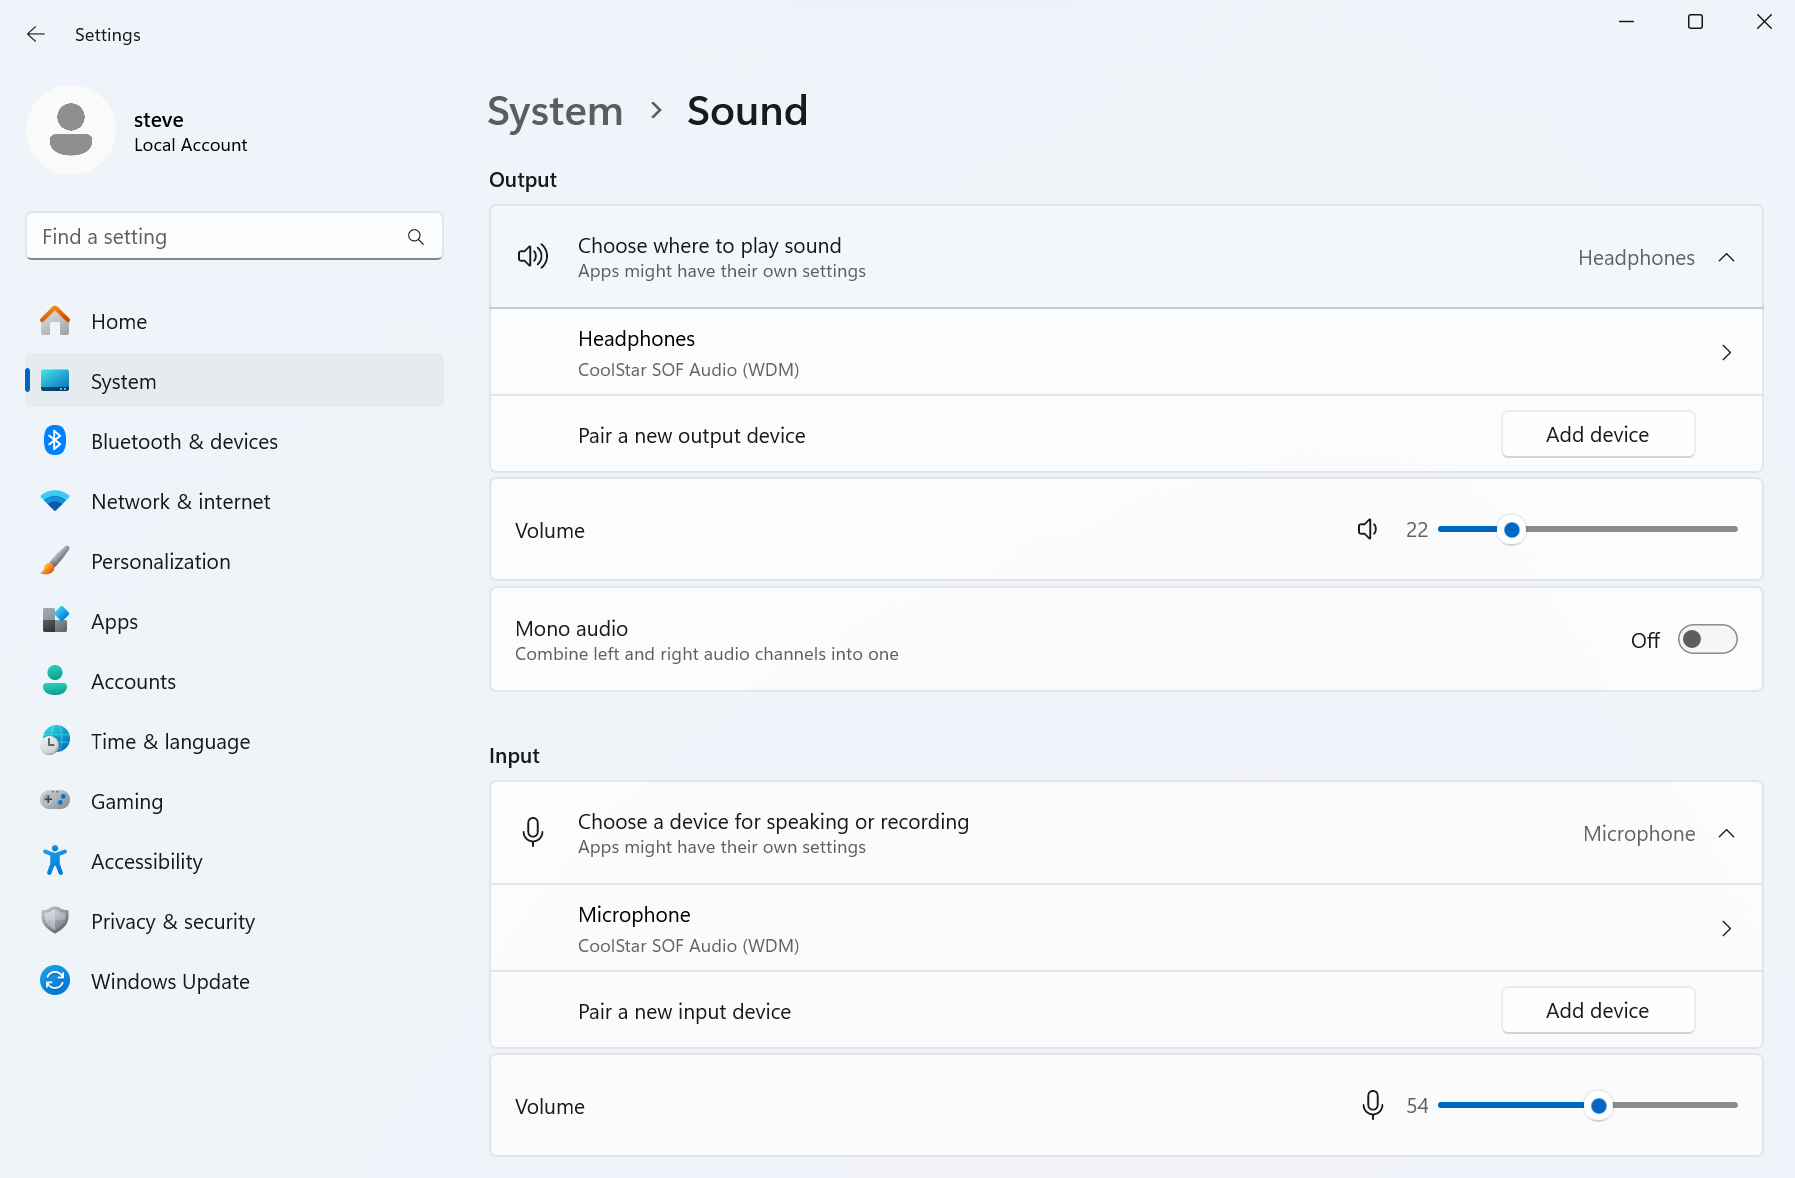Click the Gaming controller icon
1795x1178 pixels.
click(55, 800)
